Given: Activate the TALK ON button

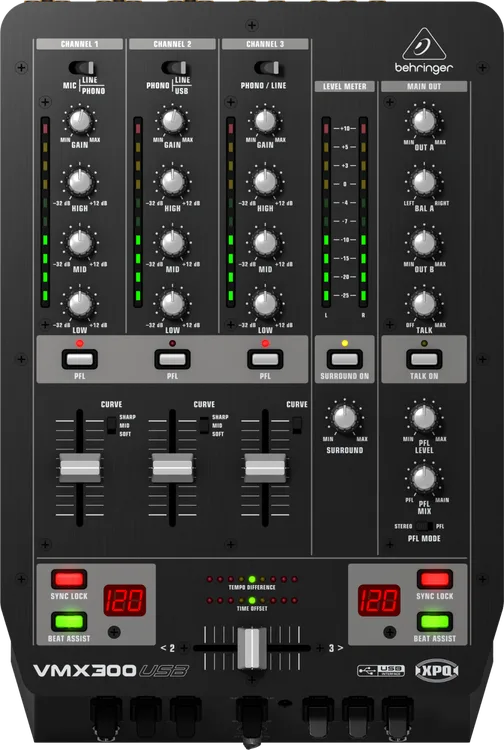Looking at the screenshot, I should click(x=424, y=359).
